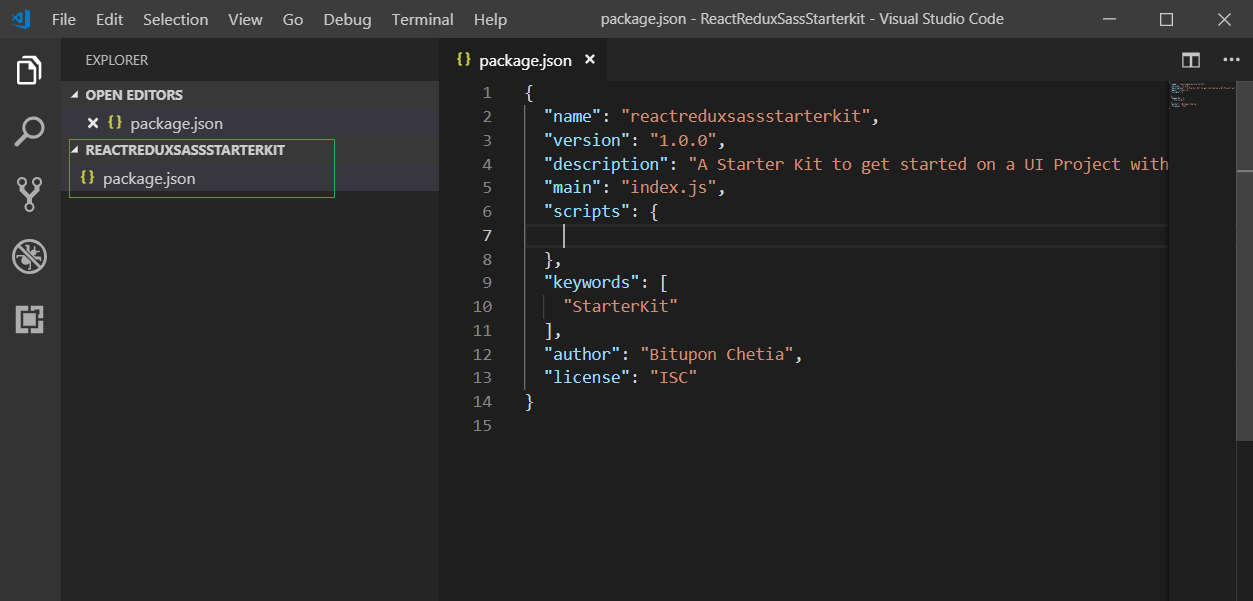Close package.json in Open Editors list
This screenshot has width=1253, height=601.
pyautogui.click(x=93, y=123)
